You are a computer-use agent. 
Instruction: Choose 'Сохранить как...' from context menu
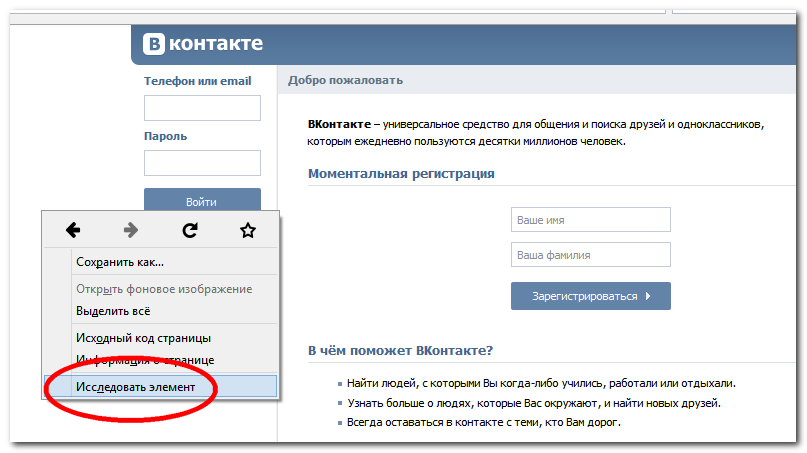pyautogui.click(x=161, y=262)
